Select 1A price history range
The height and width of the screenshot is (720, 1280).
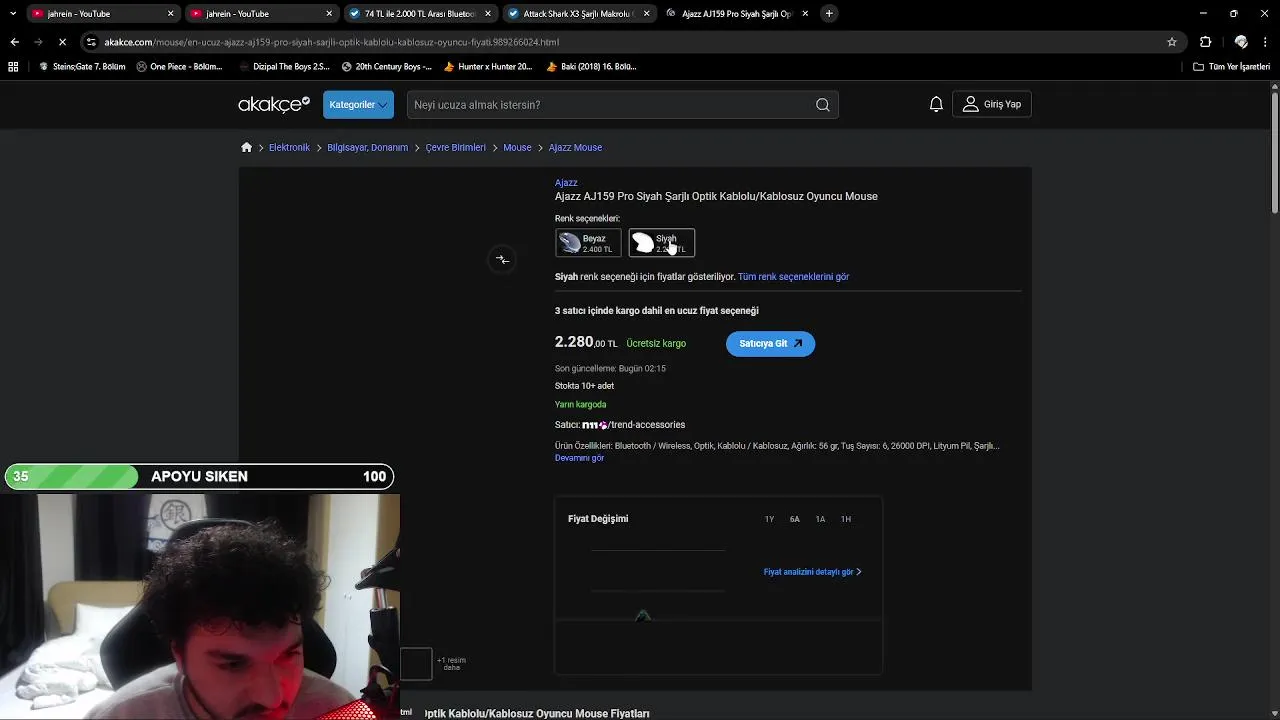pyautogui.click(x=820, y=519)
